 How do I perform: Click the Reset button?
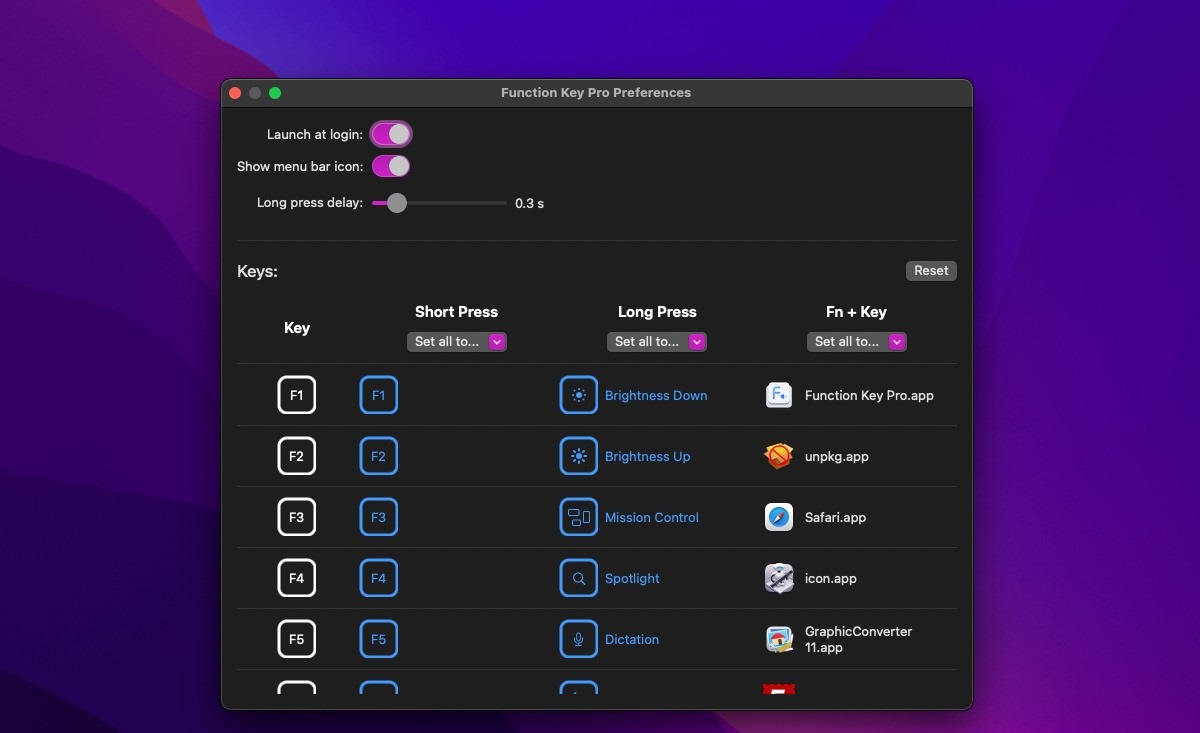tap(931, 270)
